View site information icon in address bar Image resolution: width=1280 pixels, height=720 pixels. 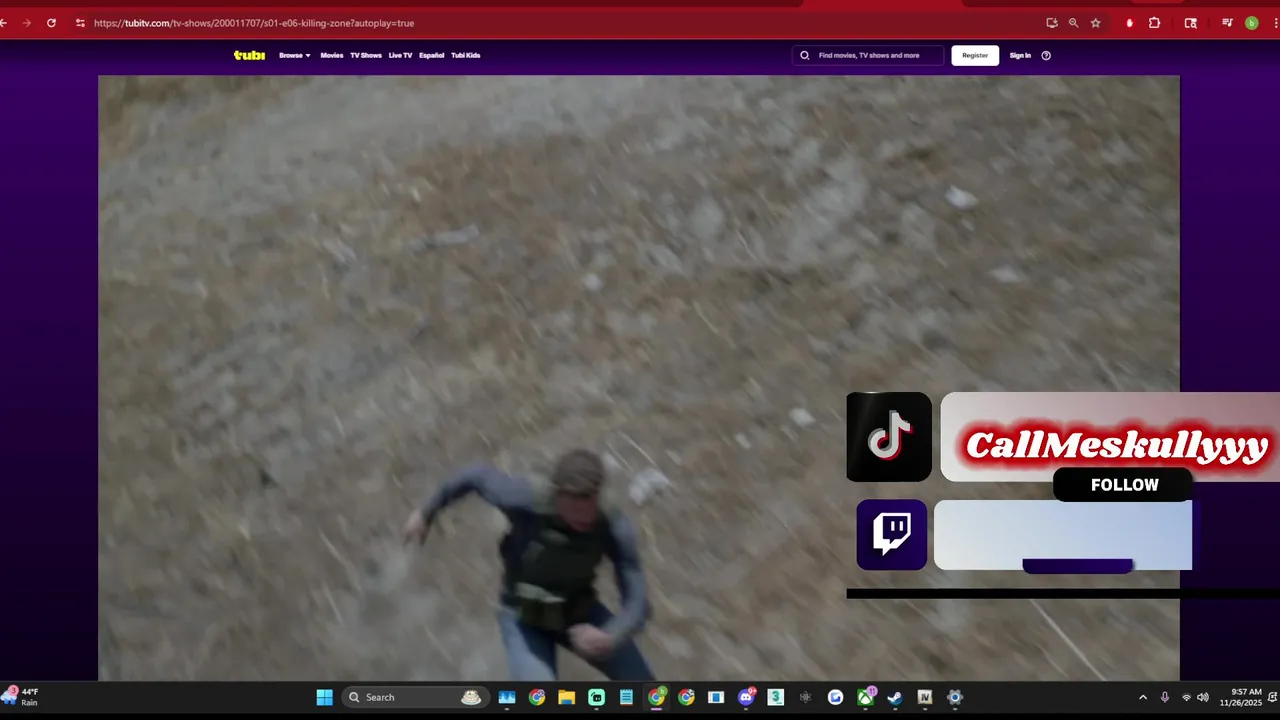(80, 22)
